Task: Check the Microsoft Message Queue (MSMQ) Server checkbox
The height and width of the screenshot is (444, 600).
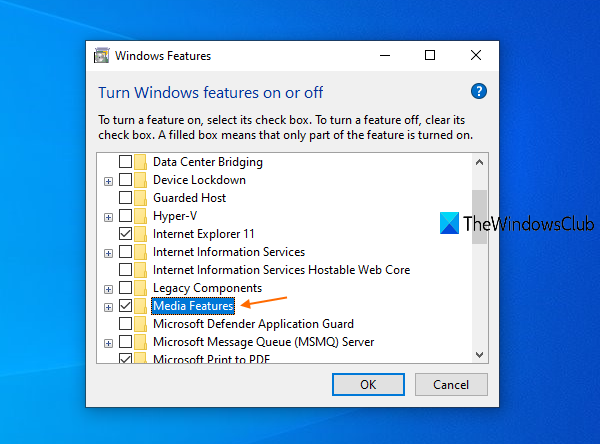Action: pos(126,341)
